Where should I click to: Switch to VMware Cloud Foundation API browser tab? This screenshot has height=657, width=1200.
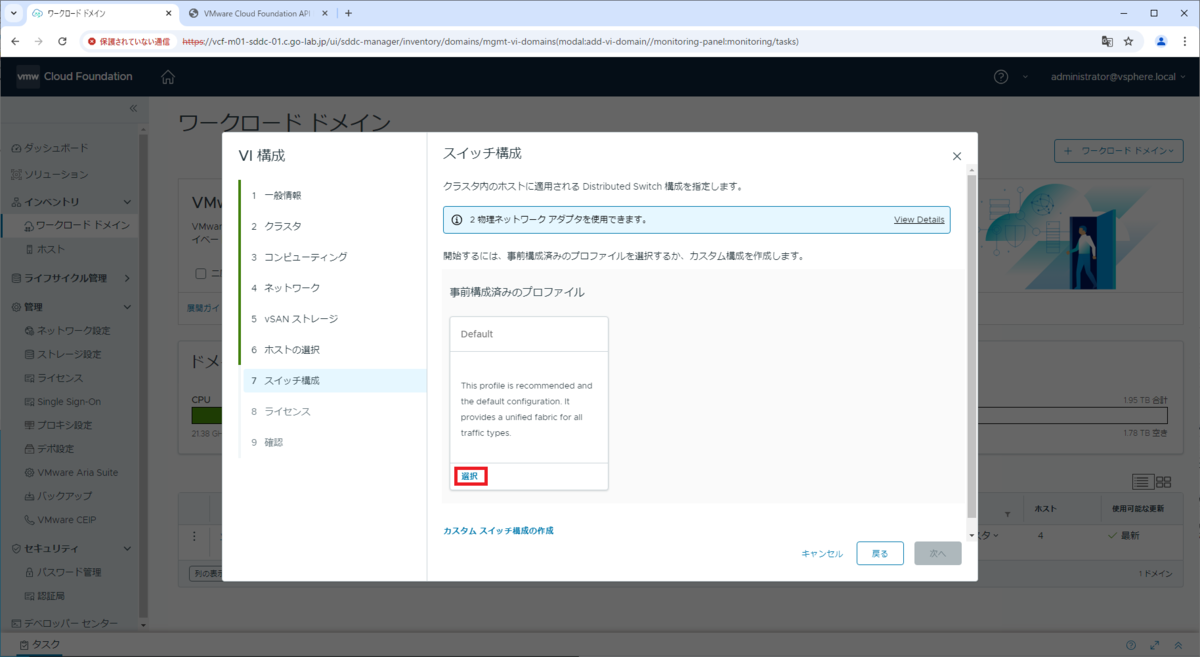point(257,13)
